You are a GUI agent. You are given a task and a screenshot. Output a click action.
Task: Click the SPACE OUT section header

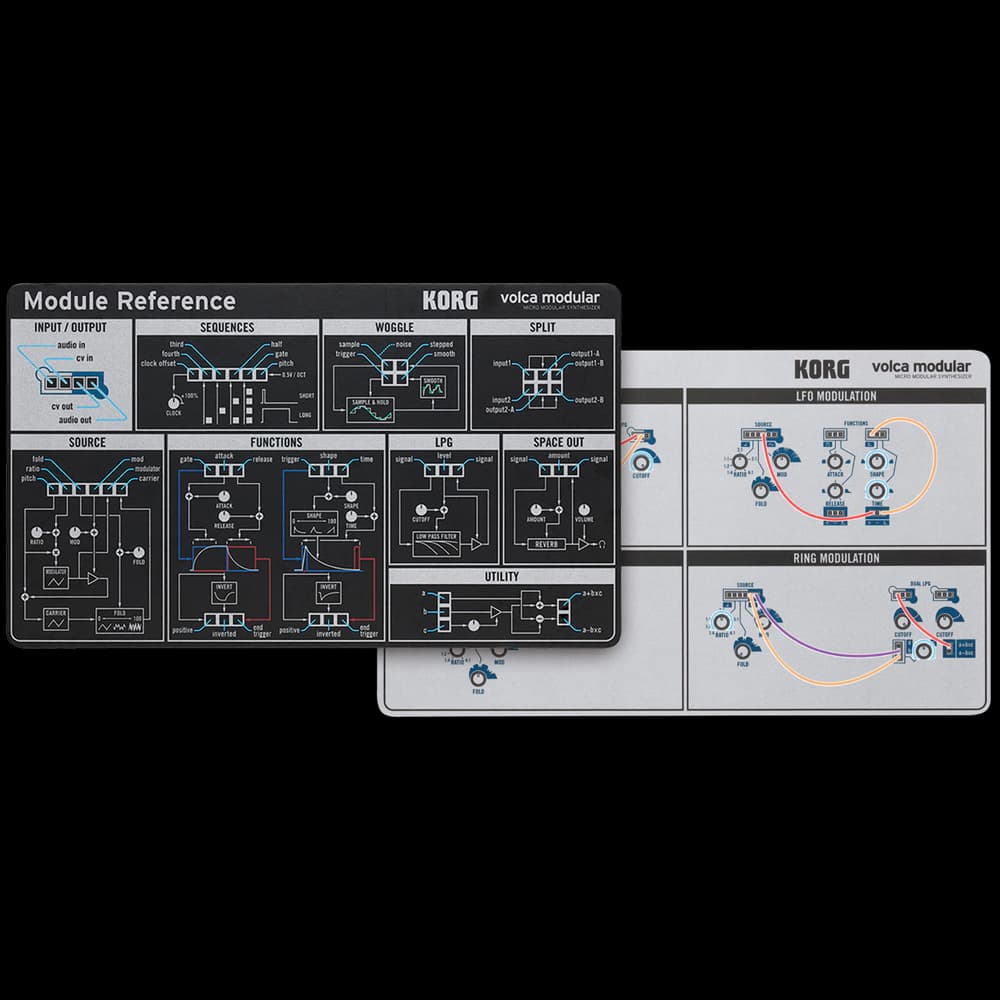point(559,442)
